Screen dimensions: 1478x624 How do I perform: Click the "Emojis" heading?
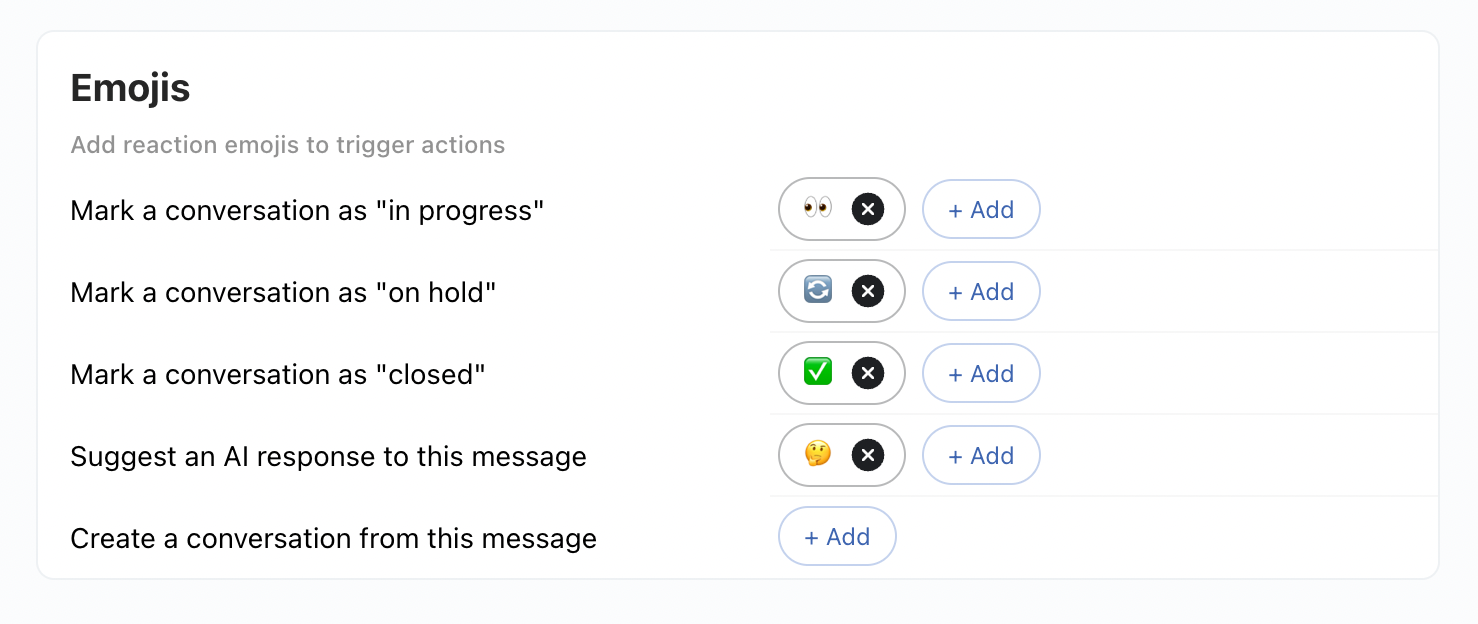[130, 88]
